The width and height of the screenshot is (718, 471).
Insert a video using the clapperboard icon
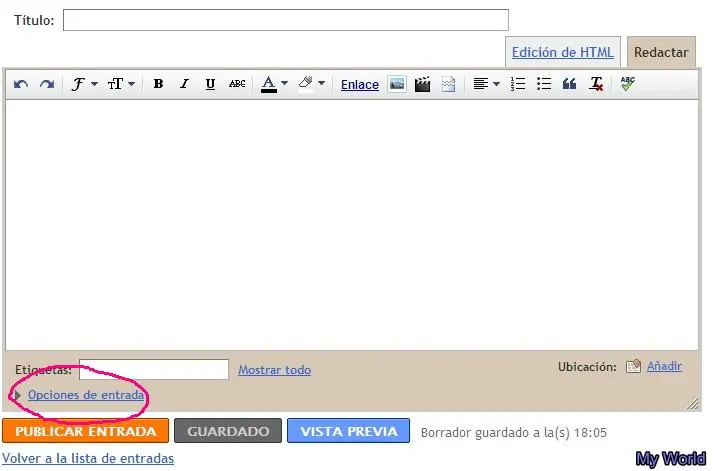pos(422,84)
